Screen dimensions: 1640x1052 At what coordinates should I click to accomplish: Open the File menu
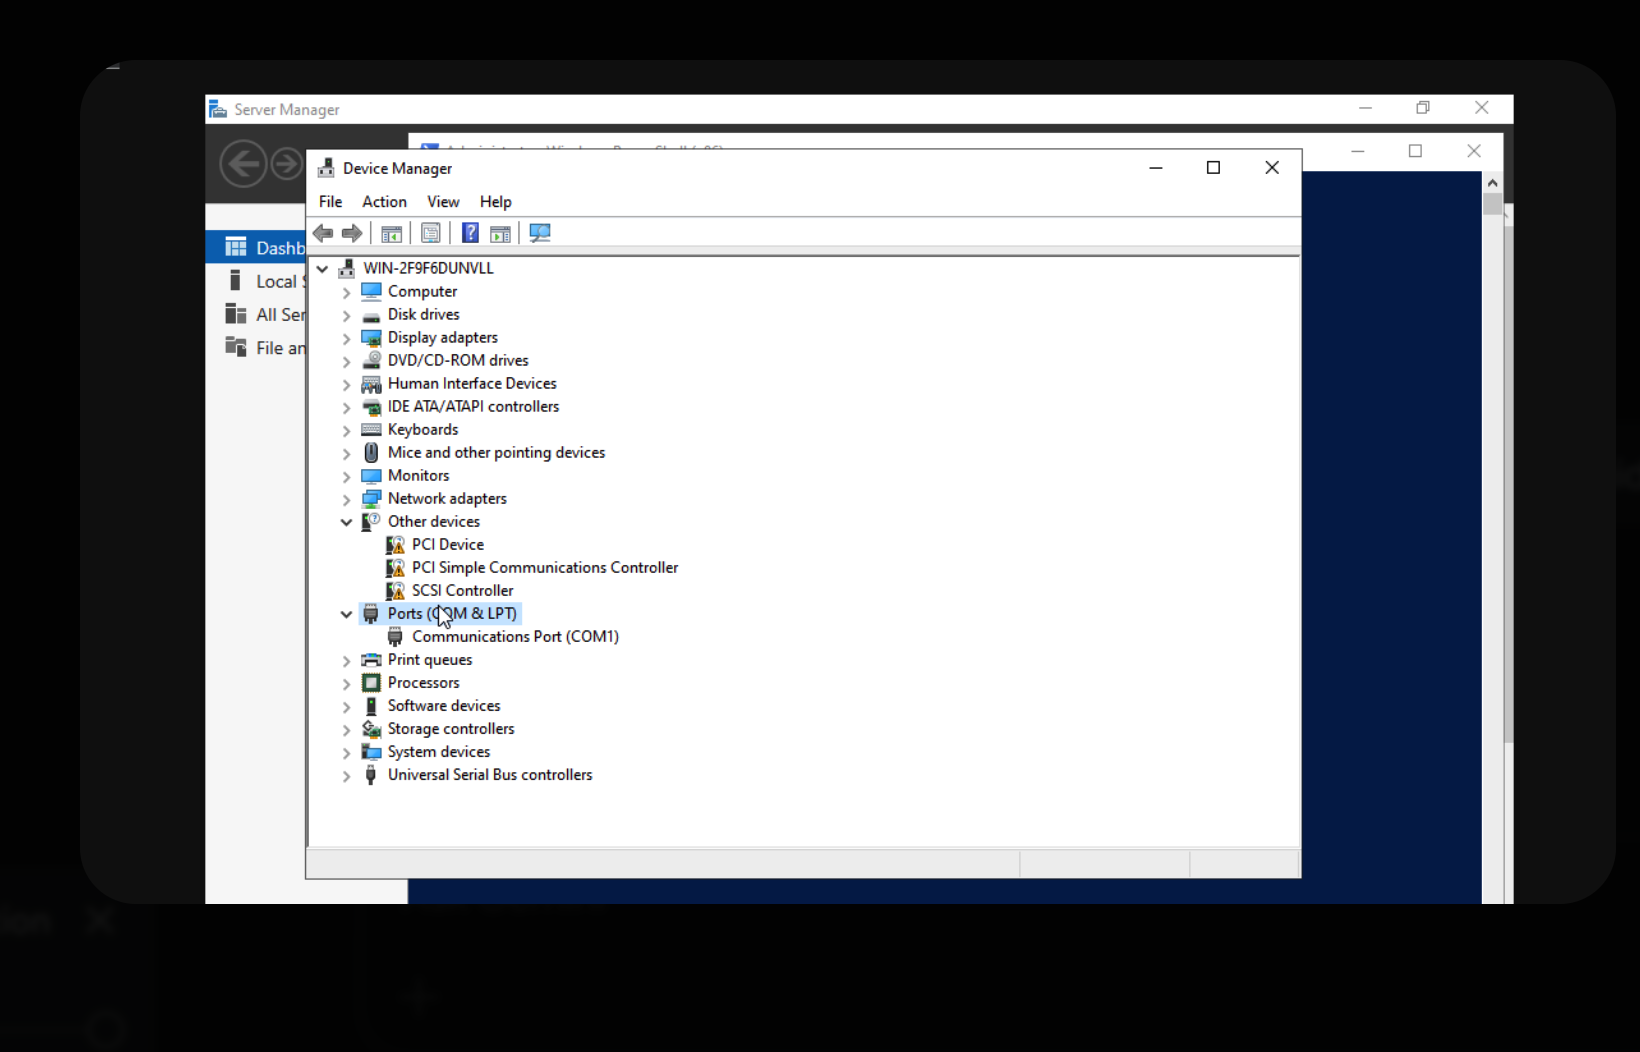tap(330, 202)
